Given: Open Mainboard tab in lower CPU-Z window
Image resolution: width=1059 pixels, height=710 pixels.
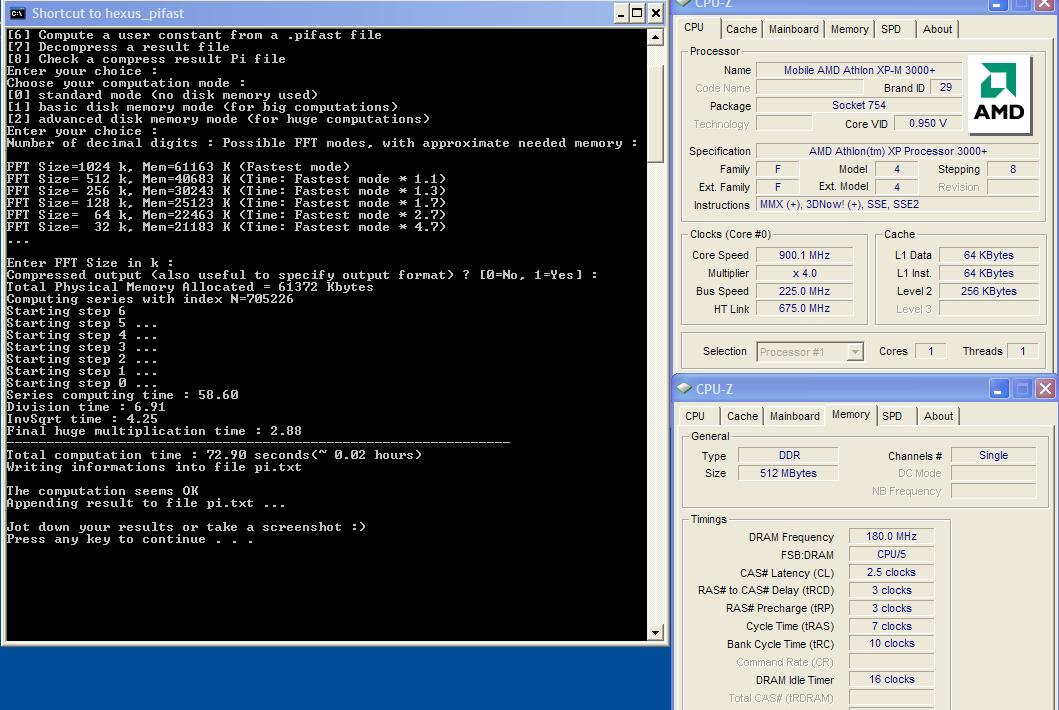Looking at the screenshot, I should pos(795,416).
